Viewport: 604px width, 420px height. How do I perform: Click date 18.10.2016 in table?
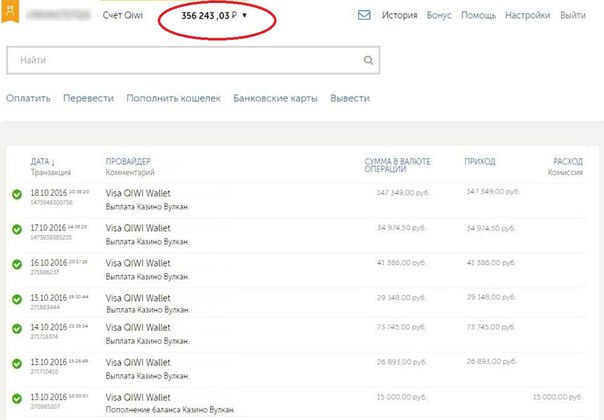[x=49, y=193]
